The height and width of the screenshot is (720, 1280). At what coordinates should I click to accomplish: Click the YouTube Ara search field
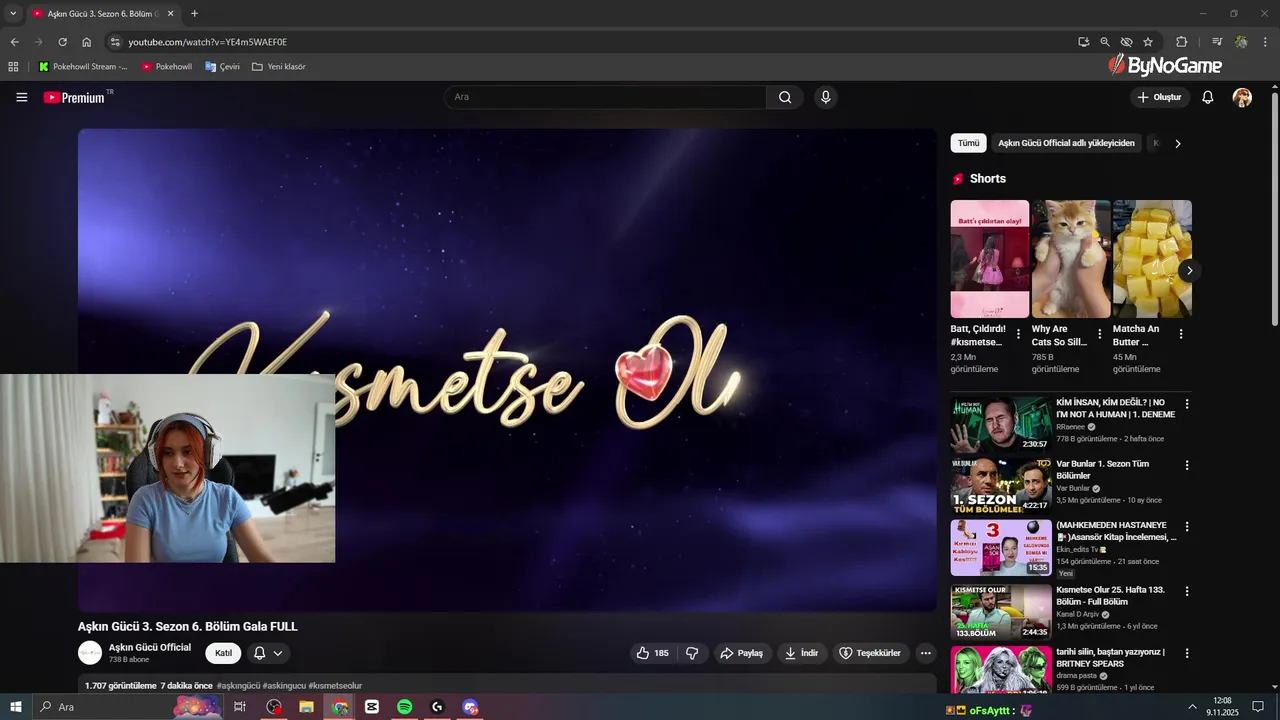[x=605, y=97]
